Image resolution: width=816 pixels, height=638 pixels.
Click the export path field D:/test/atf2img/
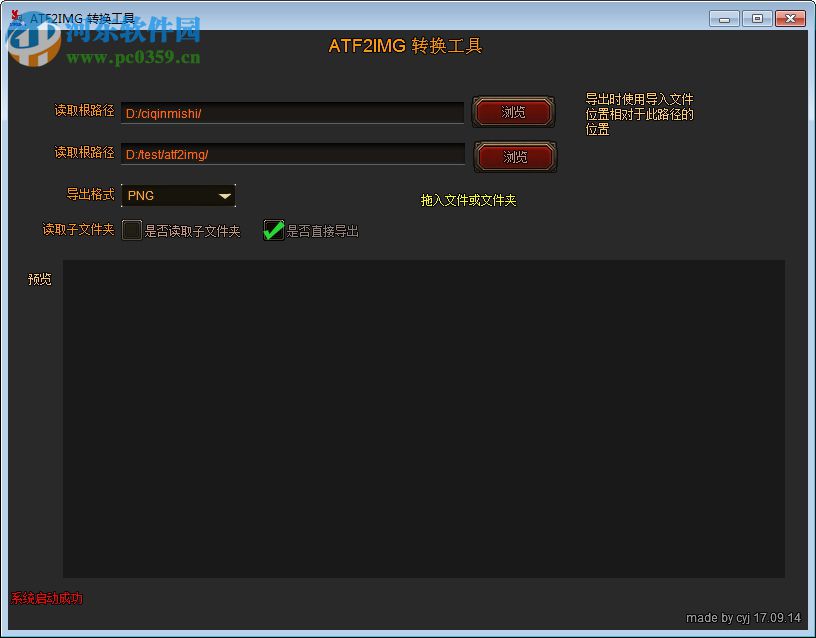292,155
